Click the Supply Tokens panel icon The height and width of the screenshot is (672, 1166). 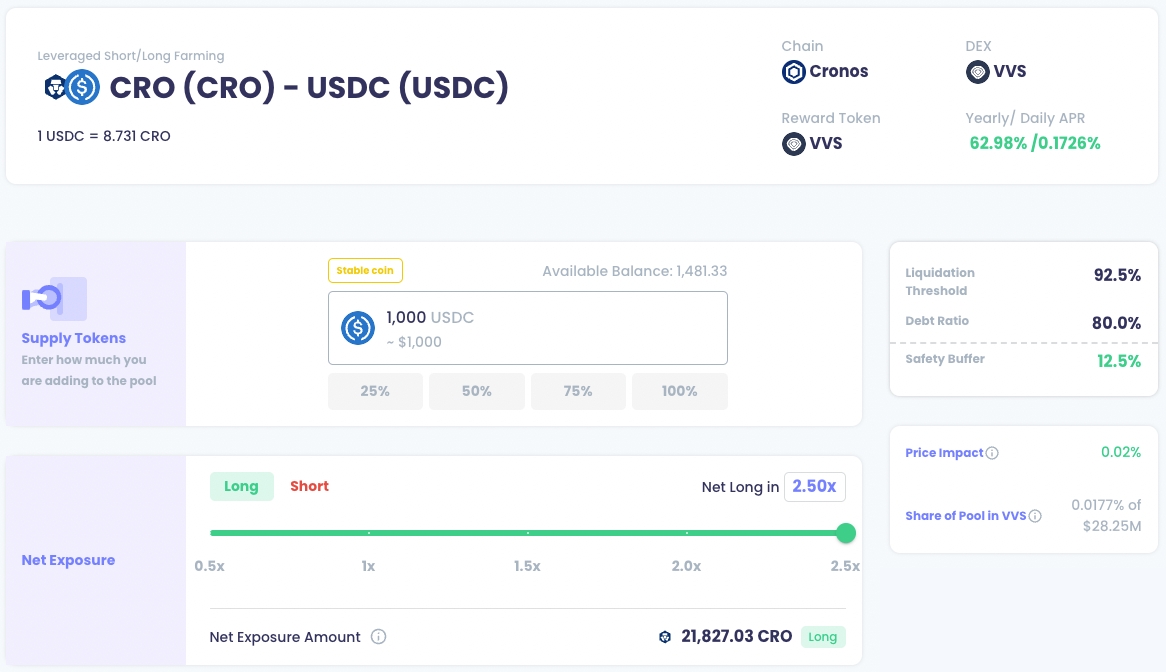pyautogui.click(x=54, y=298)
